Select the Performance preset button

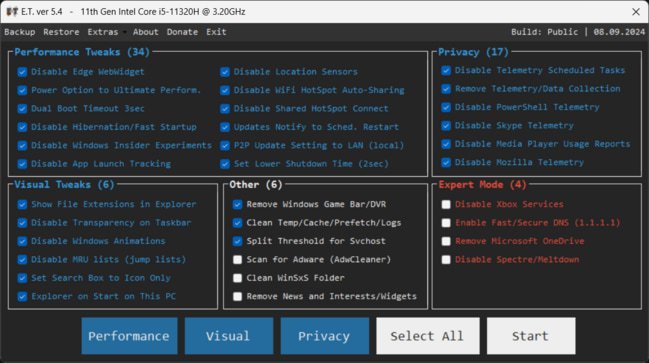tap(129, 336)
